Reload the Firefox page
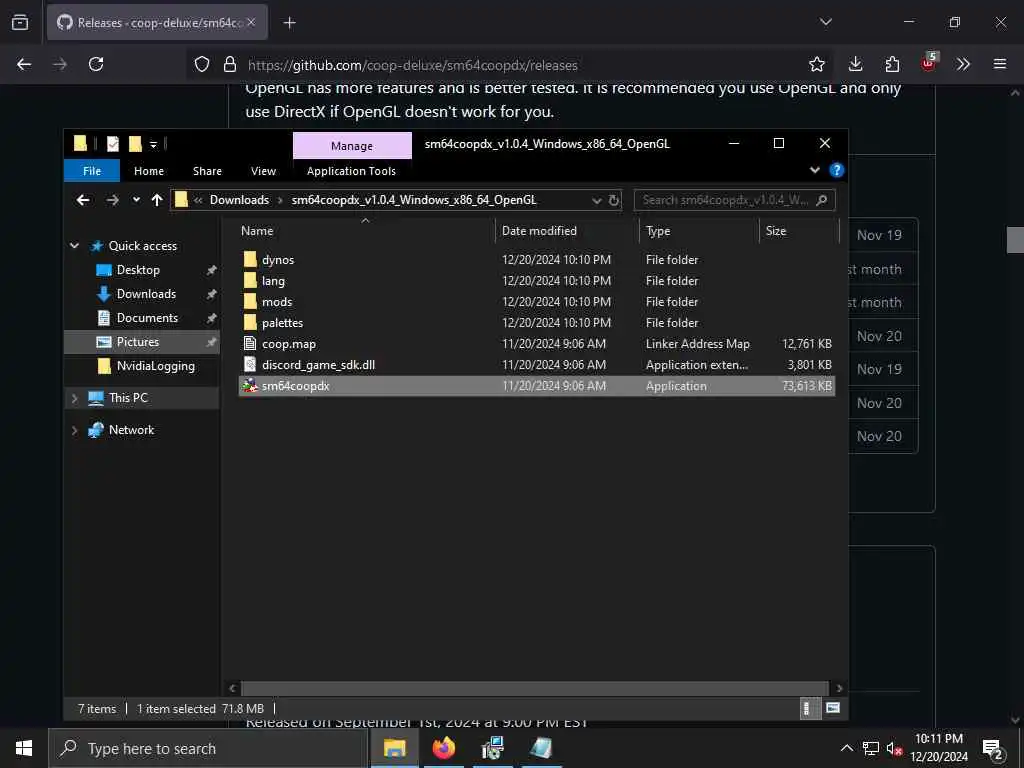This screenshot has height=768, width=1024. [96, 64]
